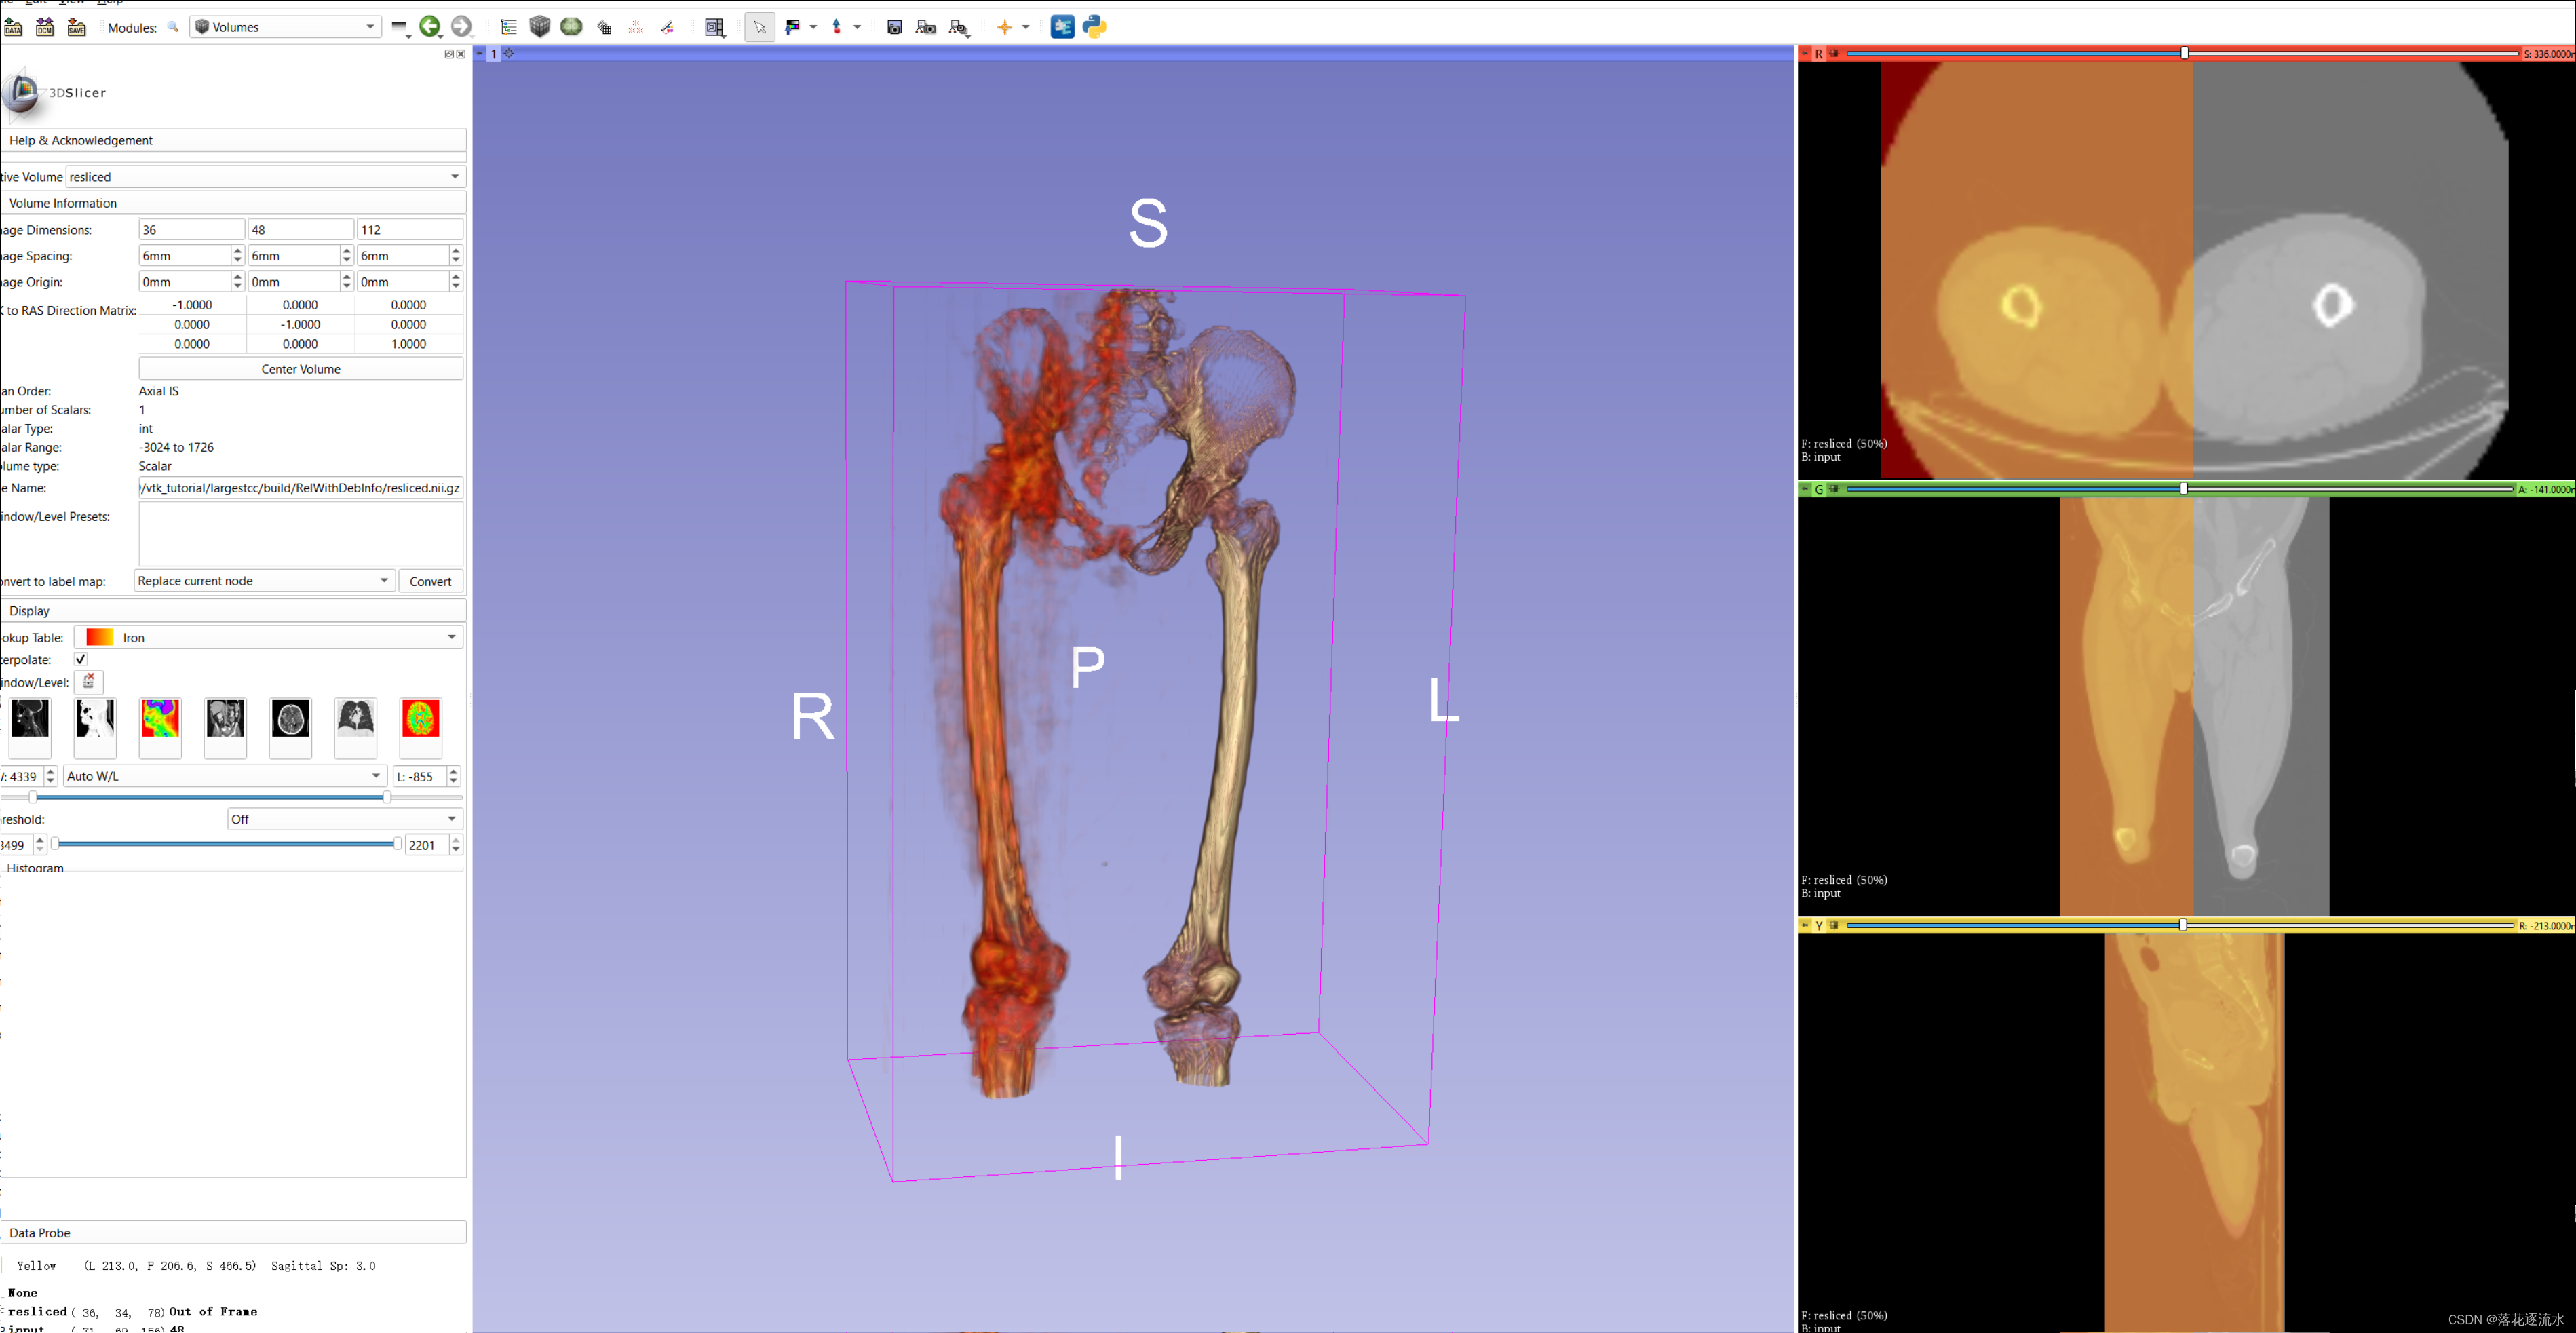Viewport: 2576px width, 1333px height.
Task: Open the Python console icon
Action: pos(1094,27)
